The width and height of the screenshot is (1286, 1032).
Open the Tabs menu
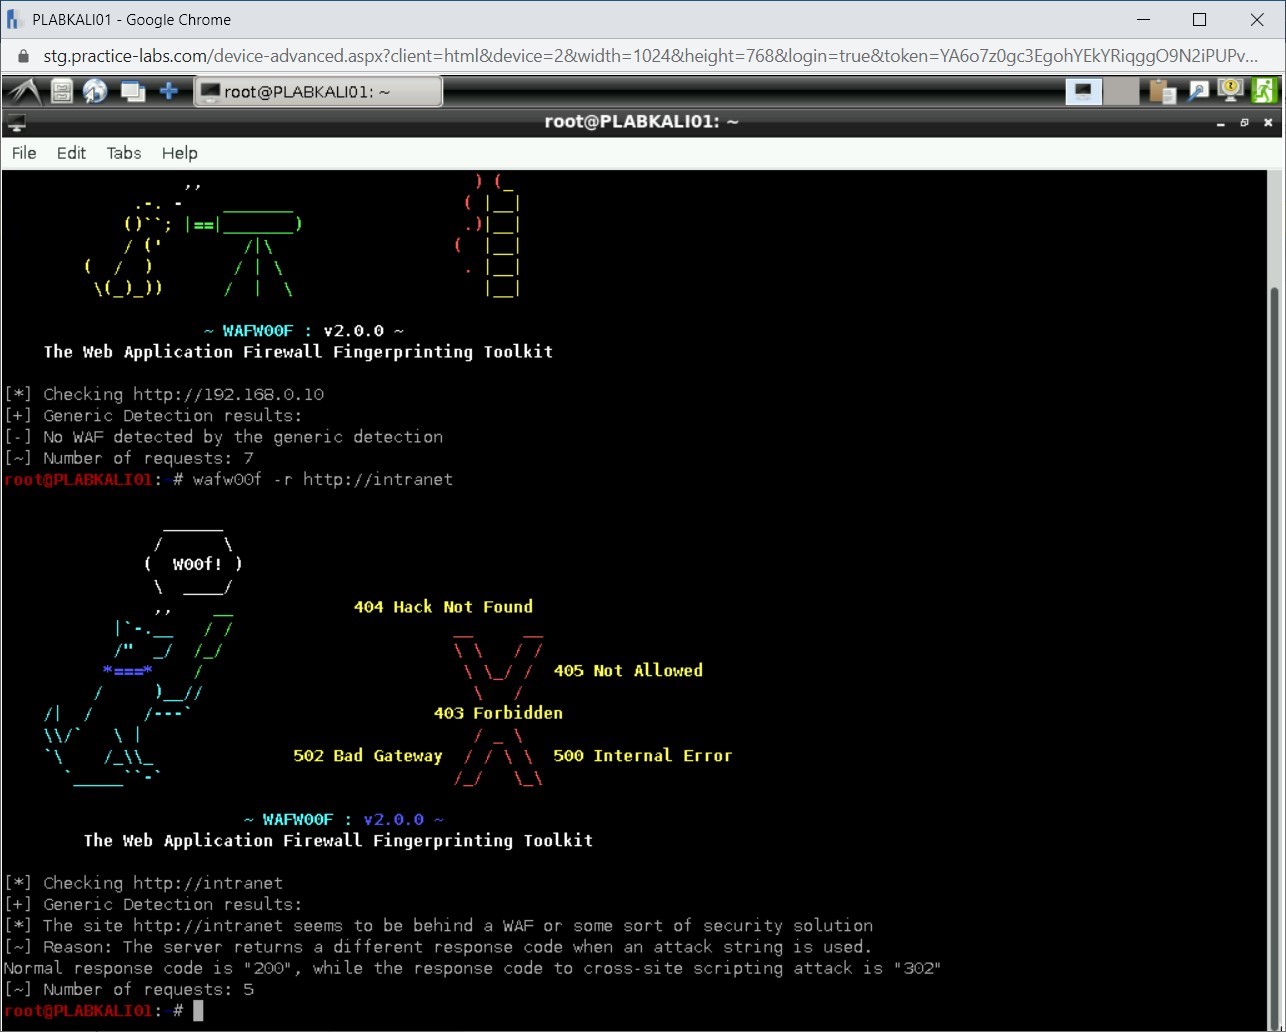[124, 153]
